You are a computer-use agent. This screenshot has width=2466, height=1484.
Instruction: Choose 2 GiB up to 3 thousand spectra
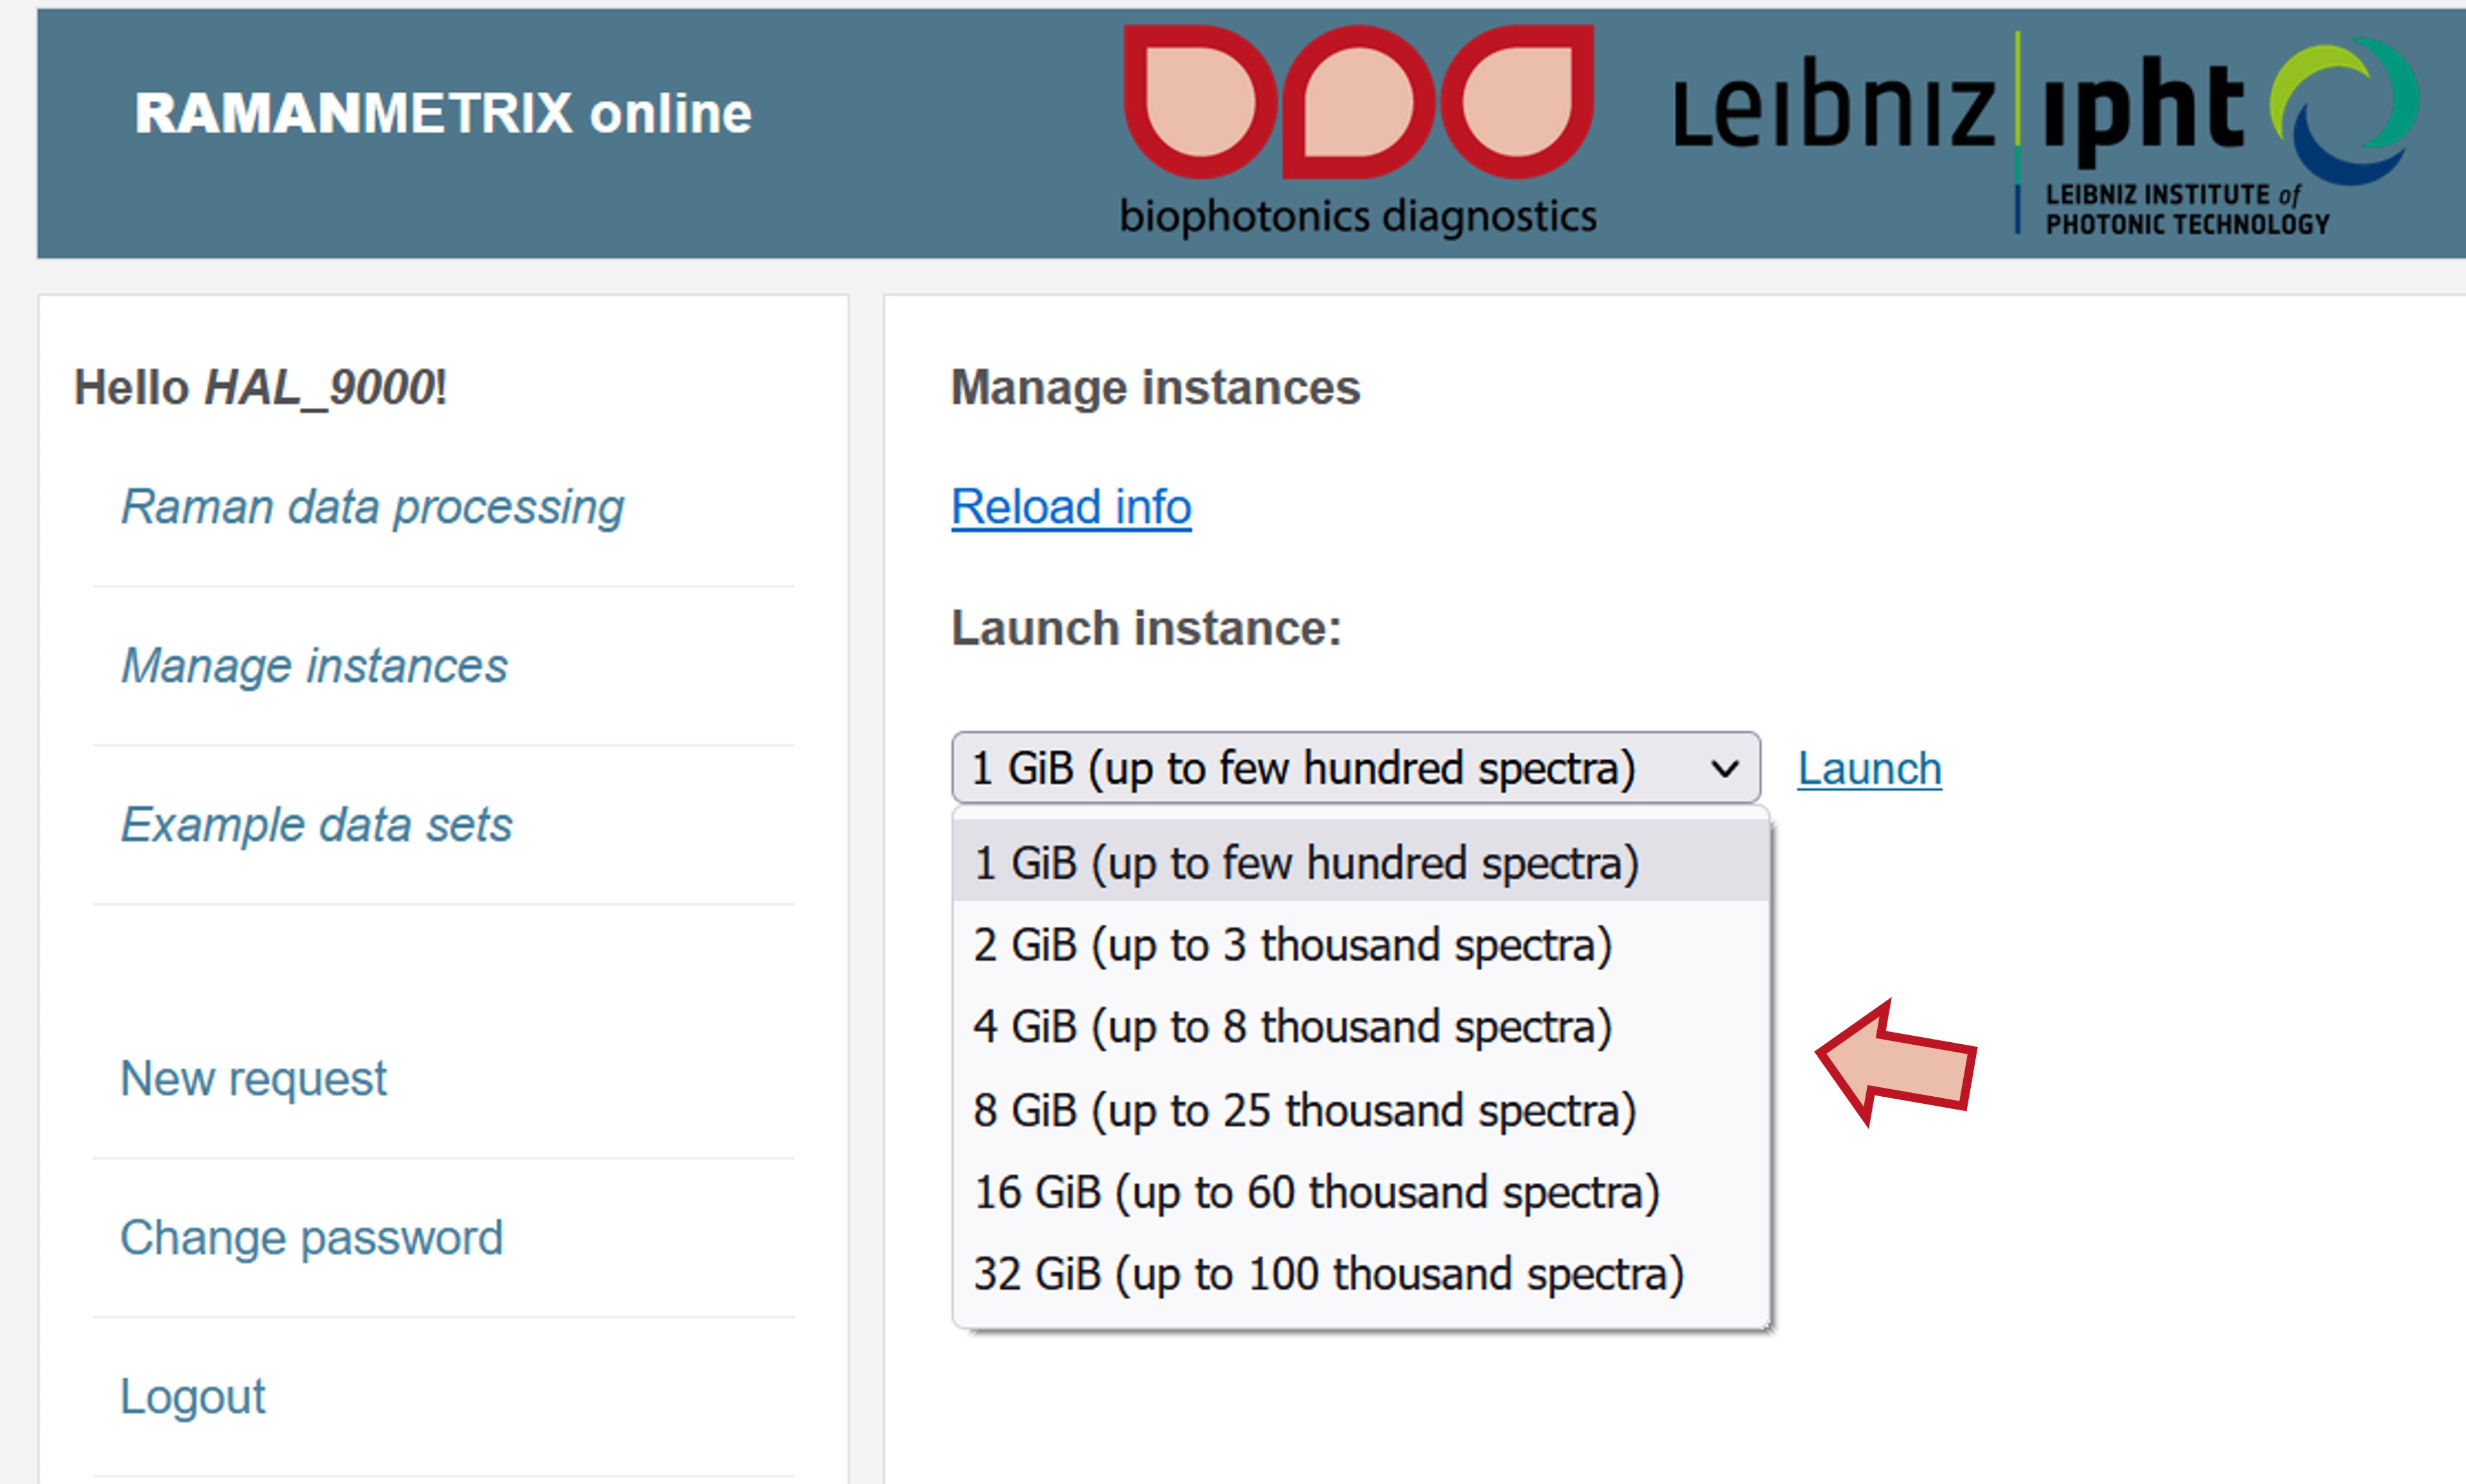(1361, 944)
